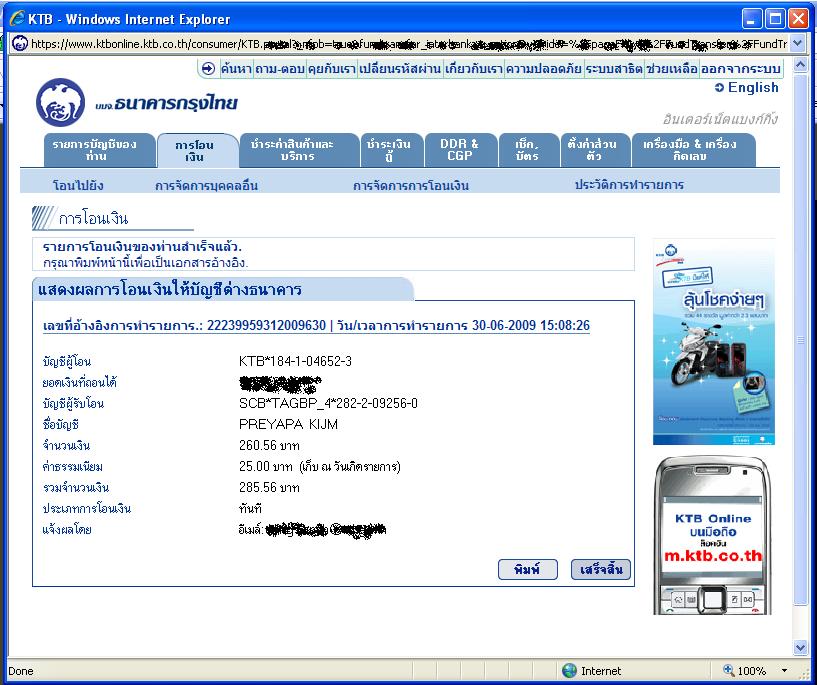Click the account name PREYAPA KIJM
Screen dimensions: 817x685
point(288,425)
